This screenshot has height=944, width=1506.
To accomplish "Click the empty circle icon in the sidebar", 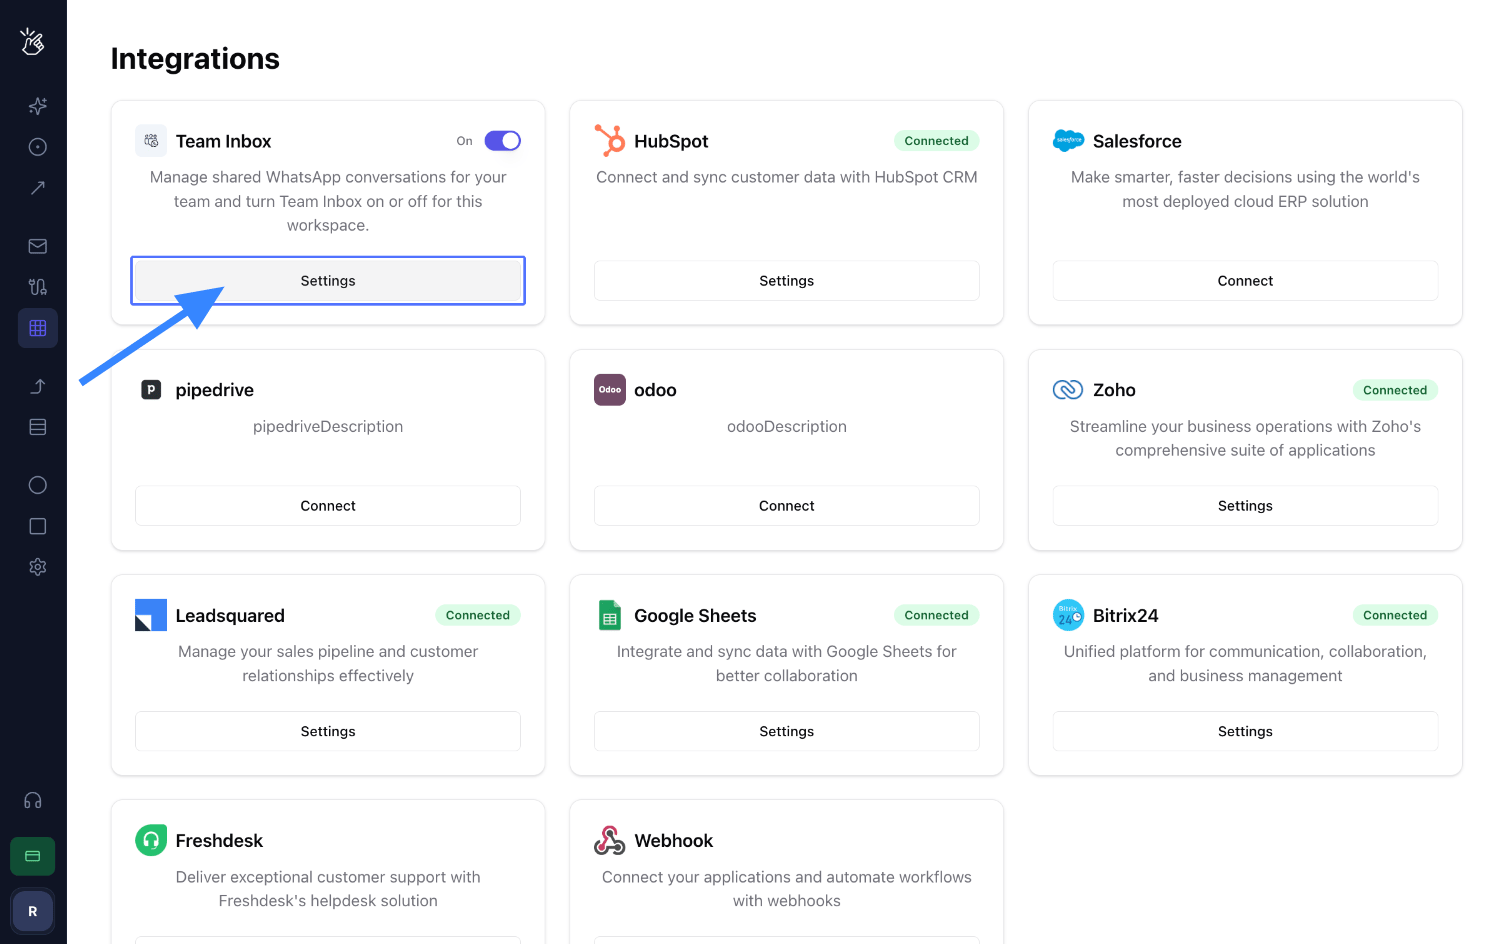I will (38, 485).
